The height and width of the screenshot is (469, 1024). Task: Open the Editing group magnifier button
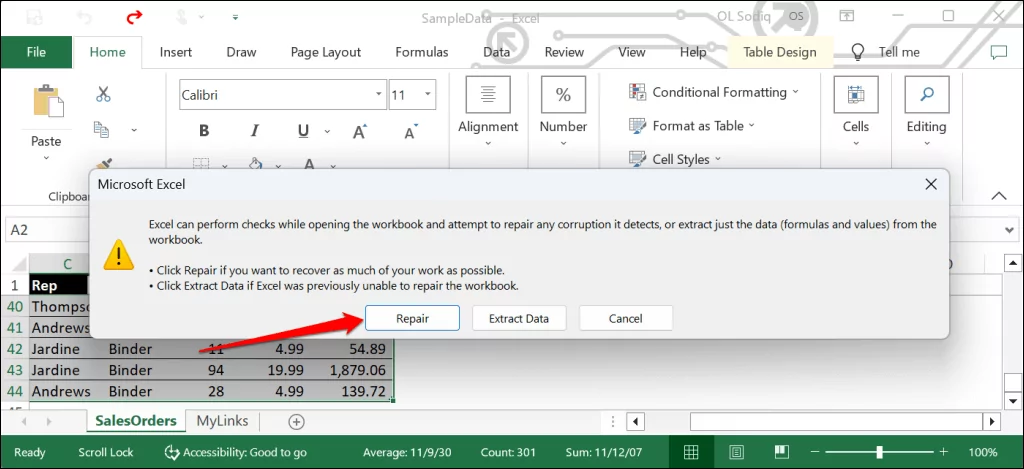tap(926, 95)
